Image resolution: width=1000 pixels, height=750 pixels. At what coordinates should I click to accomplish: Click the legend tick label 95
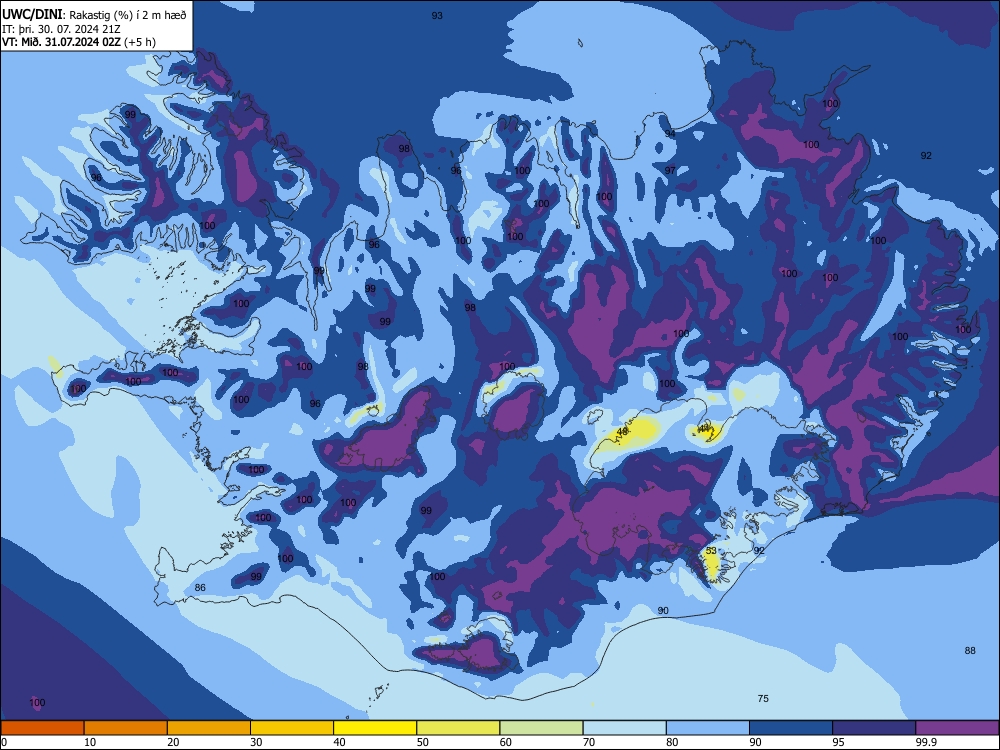click(839, 742)
